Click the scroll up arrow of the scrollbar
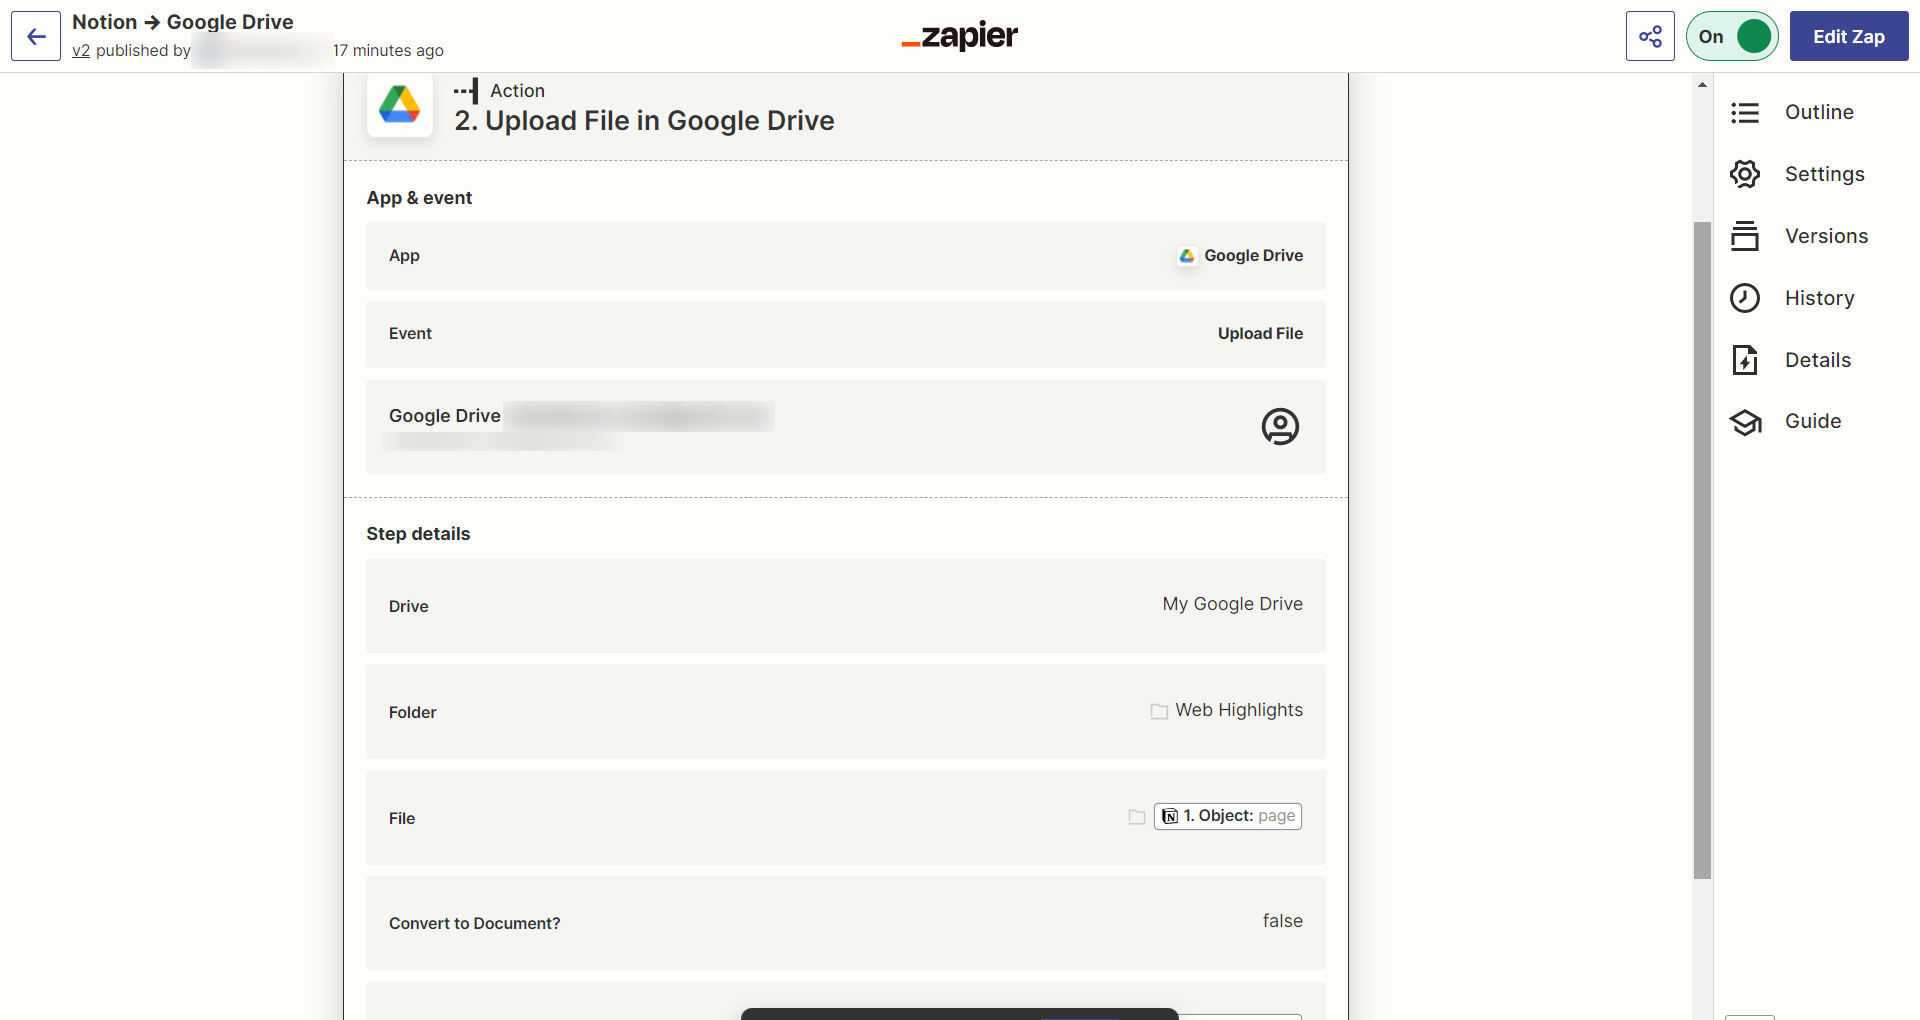The image size is (1920, 1020). click(1702, 85)
